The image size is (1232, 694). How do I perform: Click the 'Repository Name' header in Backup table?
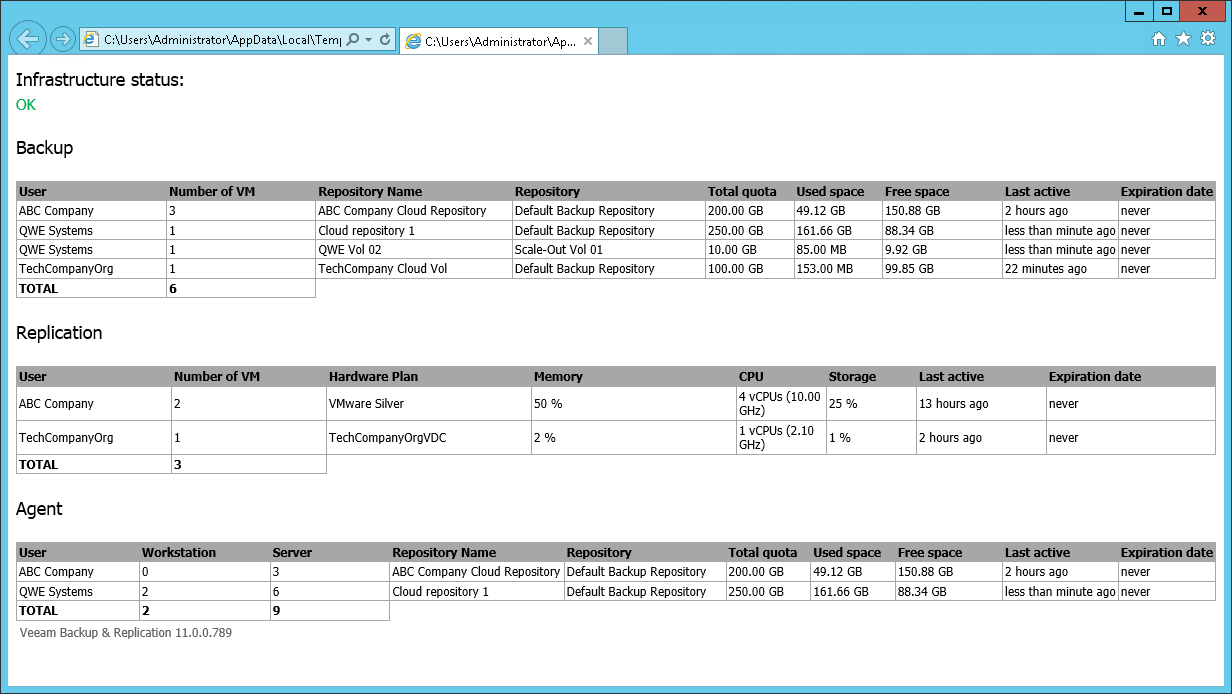pos(370,192)
